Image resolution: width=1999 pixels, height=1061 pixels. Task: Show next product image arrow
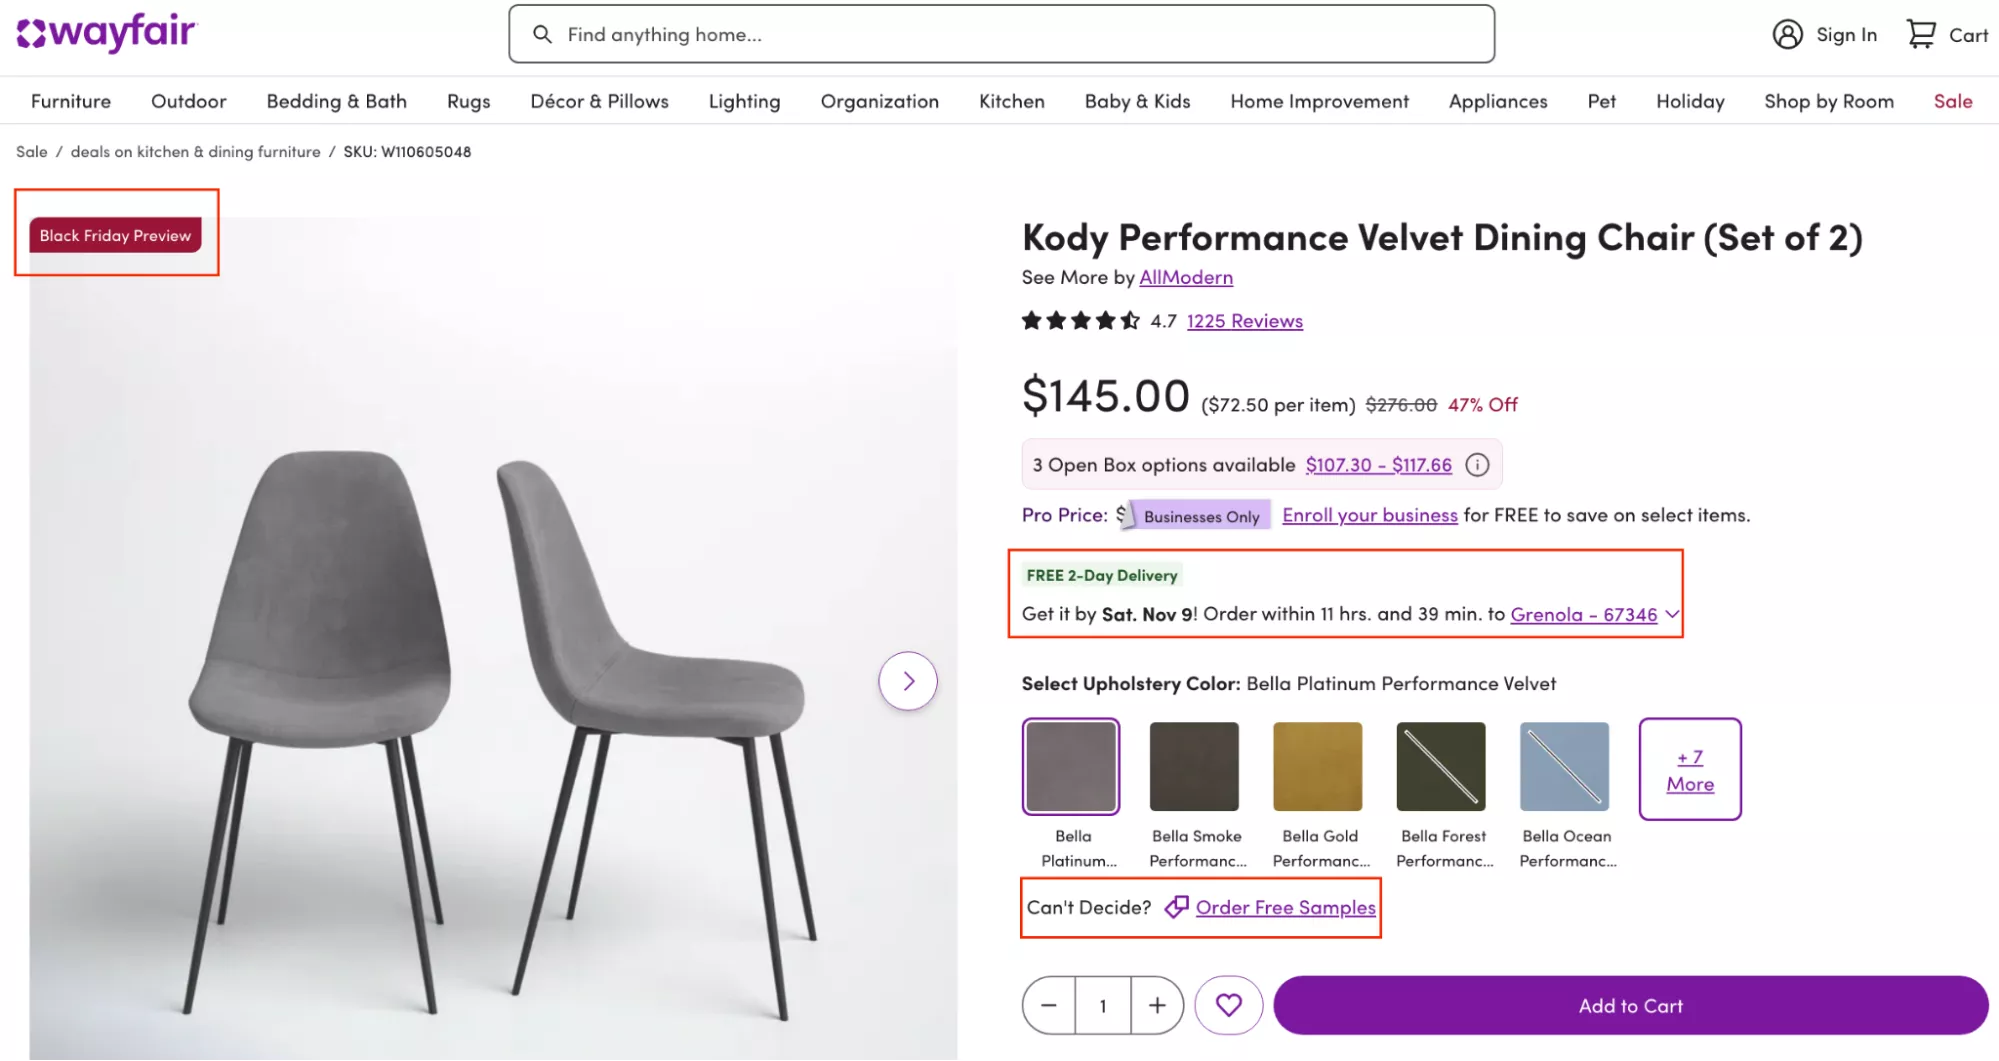pos(908,681)
